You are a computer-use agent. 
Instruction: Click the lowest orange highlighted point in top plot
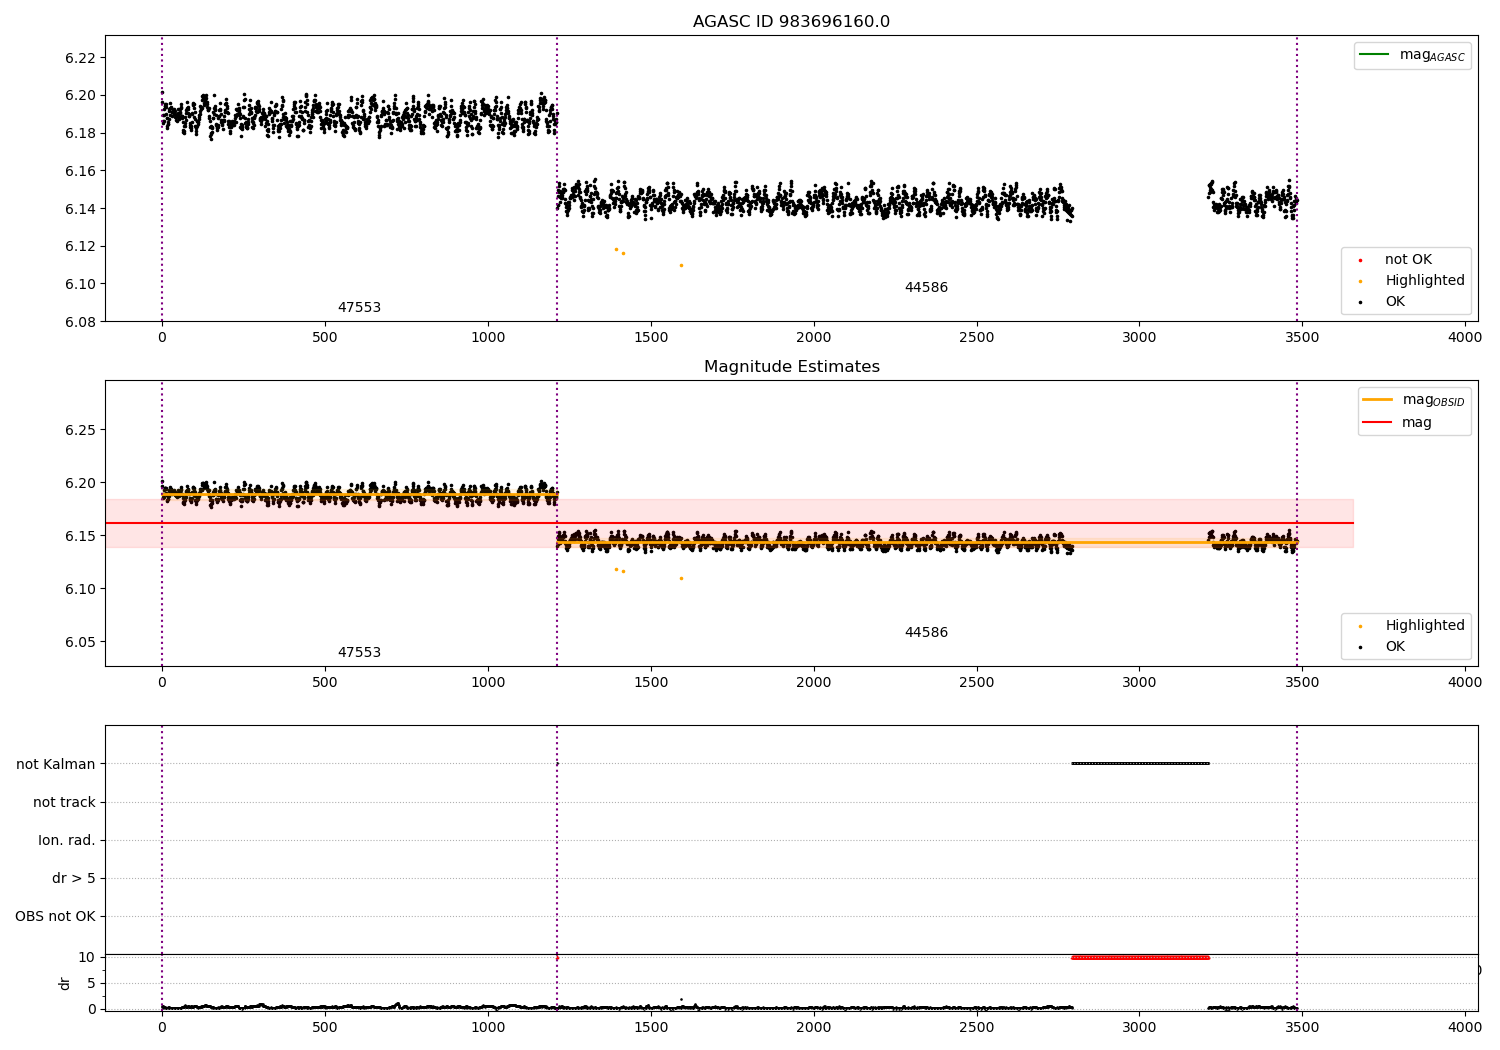[x=681, y=265]
